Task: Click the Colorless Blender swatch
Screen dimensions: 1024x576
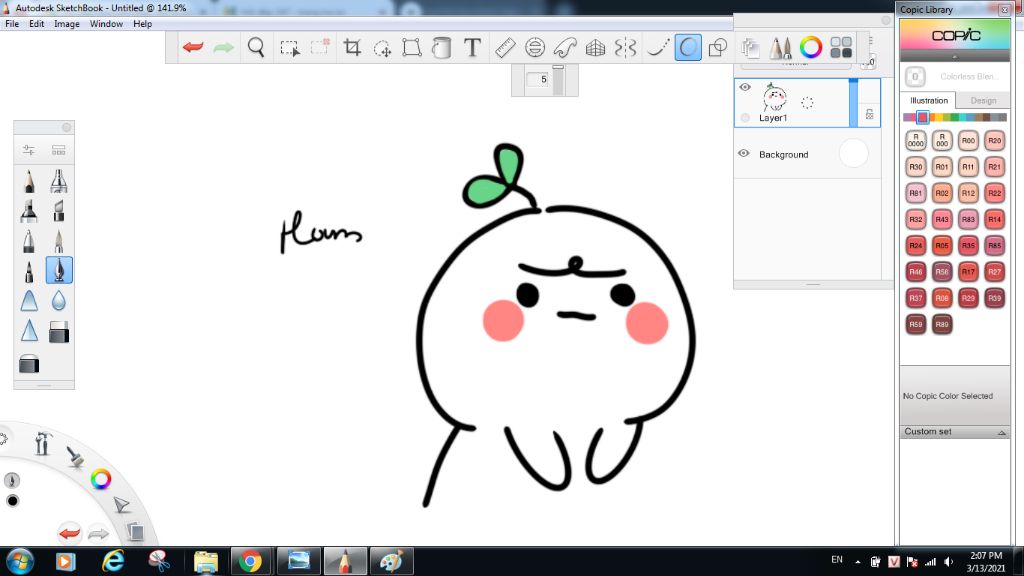Action: pyautogui.click(x=915, y=76)
